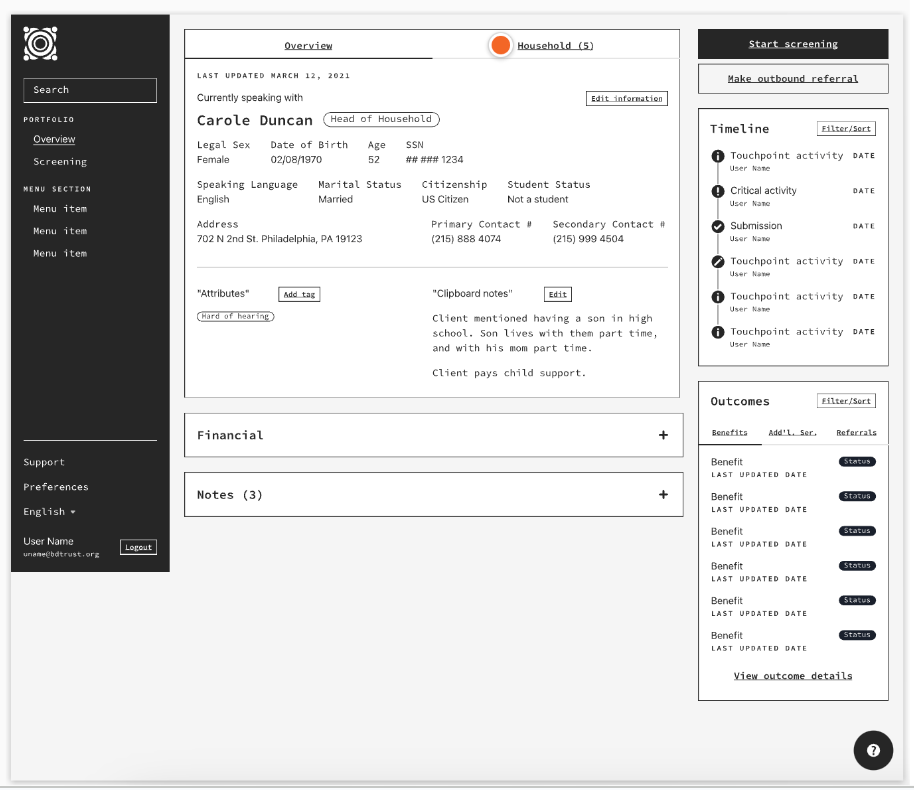Click the last Touchpoint activity info icon

coord(717,332)
